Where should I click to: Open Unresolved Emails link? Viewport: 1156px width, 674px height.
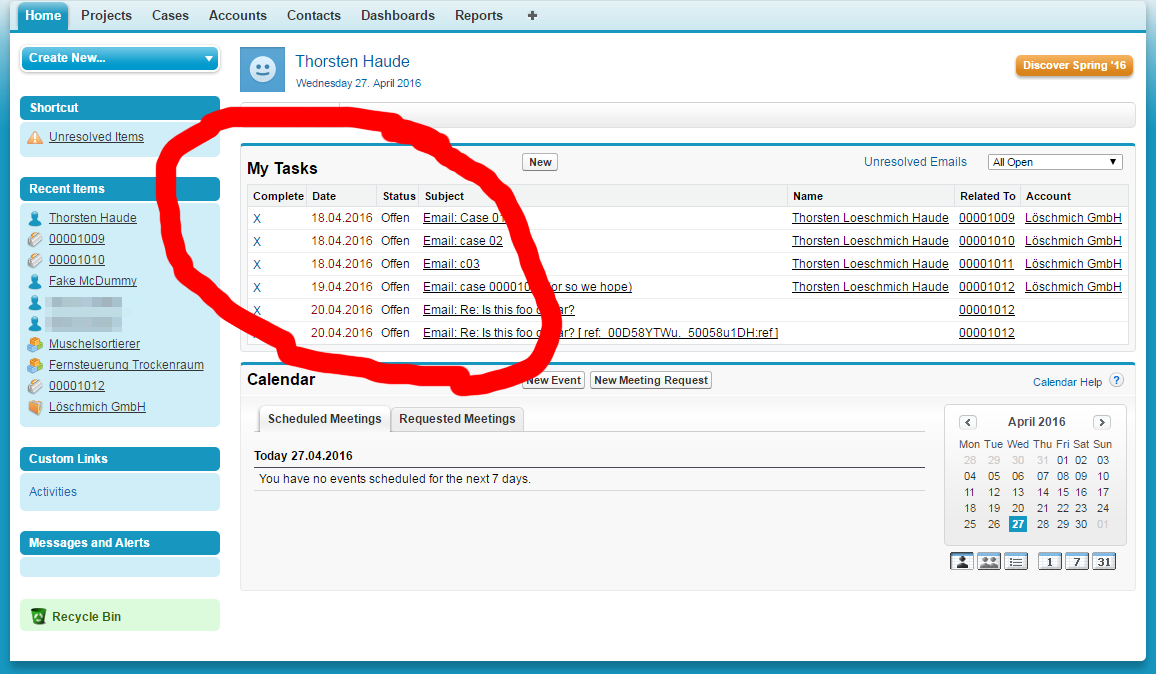[915, 161]
